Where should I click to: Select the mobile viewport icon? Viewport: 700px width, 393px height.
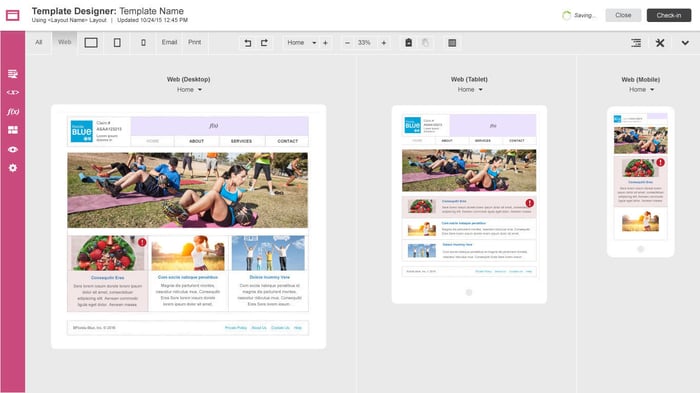(x=143, y=42)
